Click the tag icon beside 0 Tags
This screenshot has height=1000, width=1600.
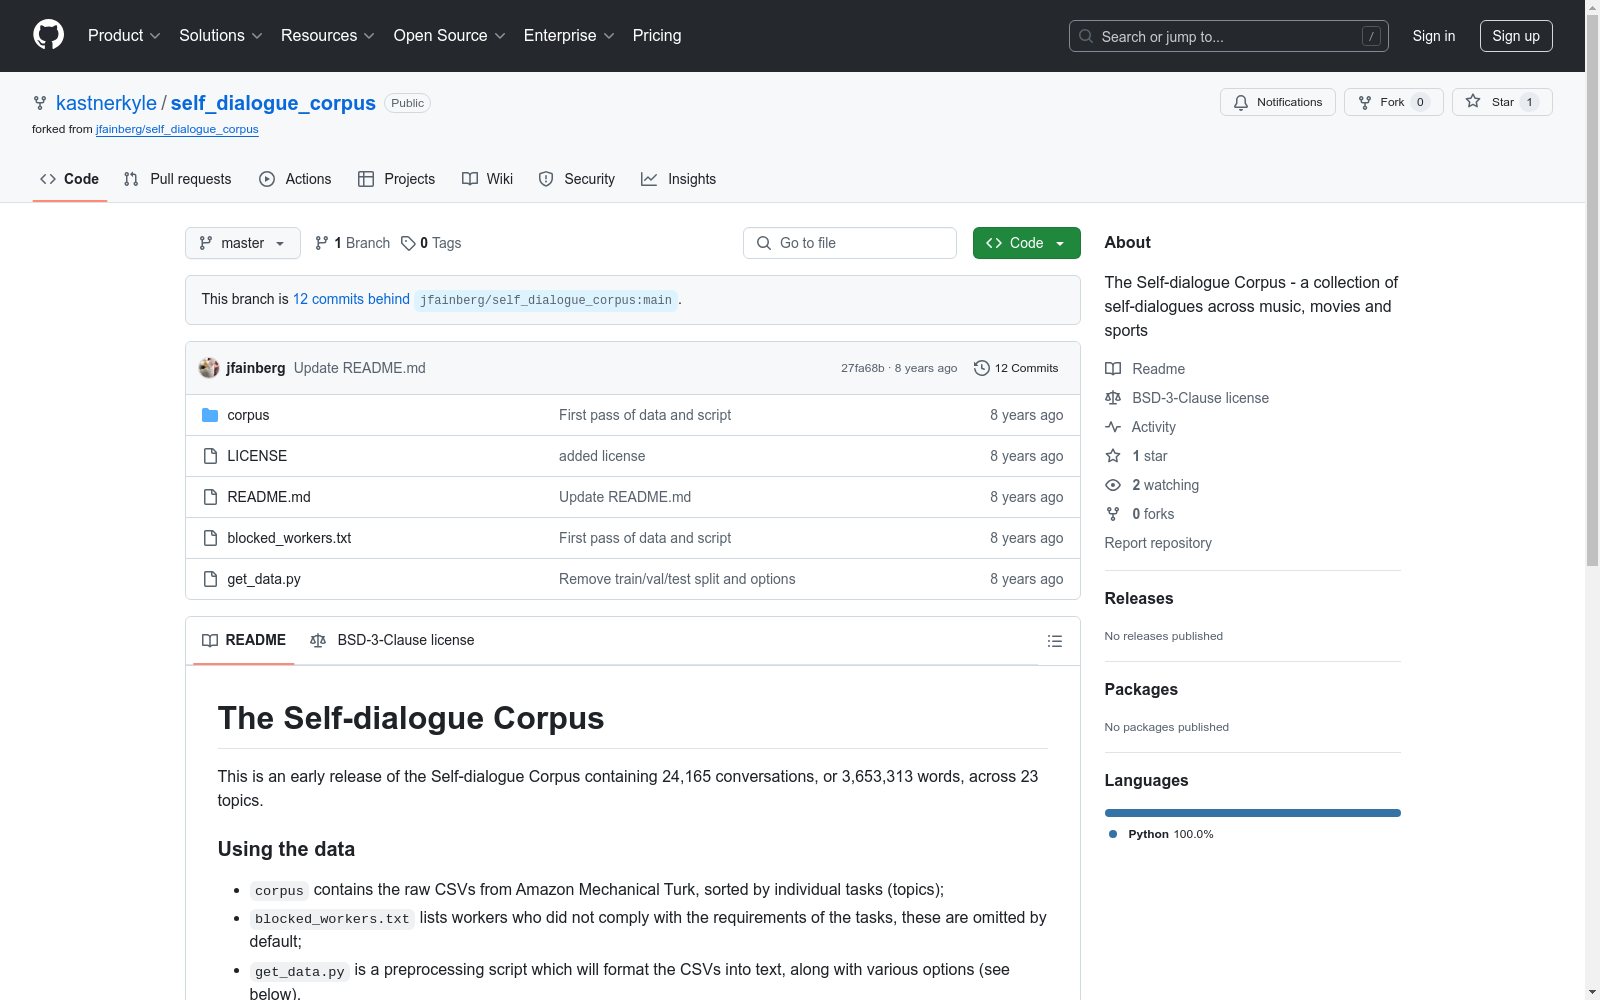tap(408, 243)
